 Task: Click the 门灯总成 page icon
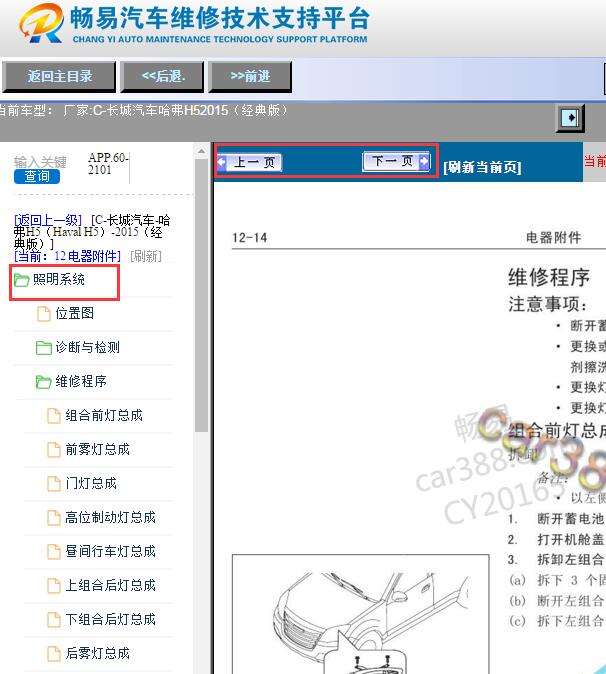click(x=54, y=484)
